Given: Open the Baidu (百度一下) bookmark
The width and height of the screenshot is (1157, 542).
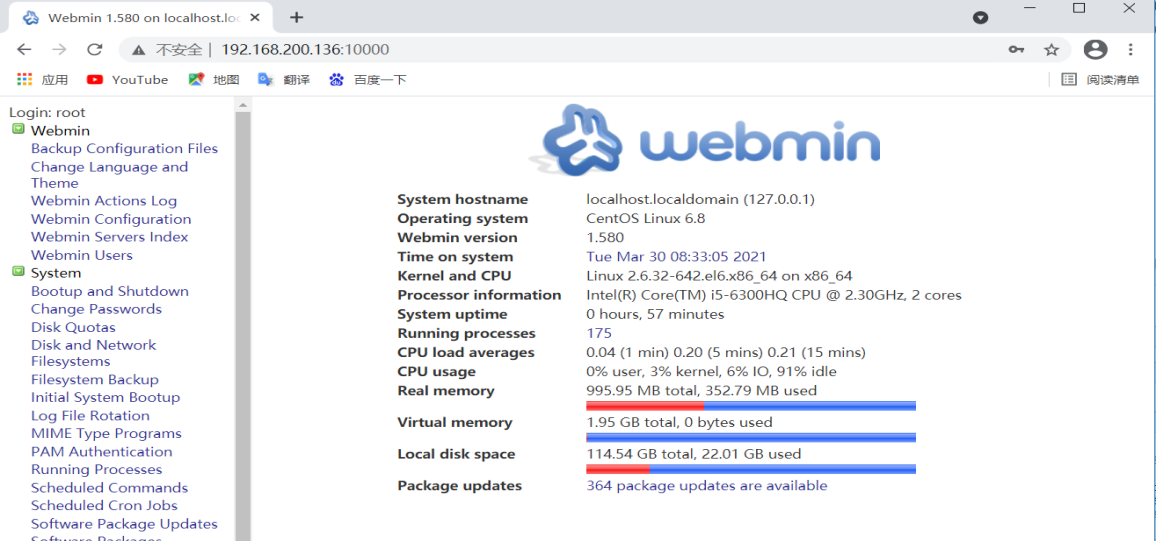Looking at the screenshot, I should point(368,80).
